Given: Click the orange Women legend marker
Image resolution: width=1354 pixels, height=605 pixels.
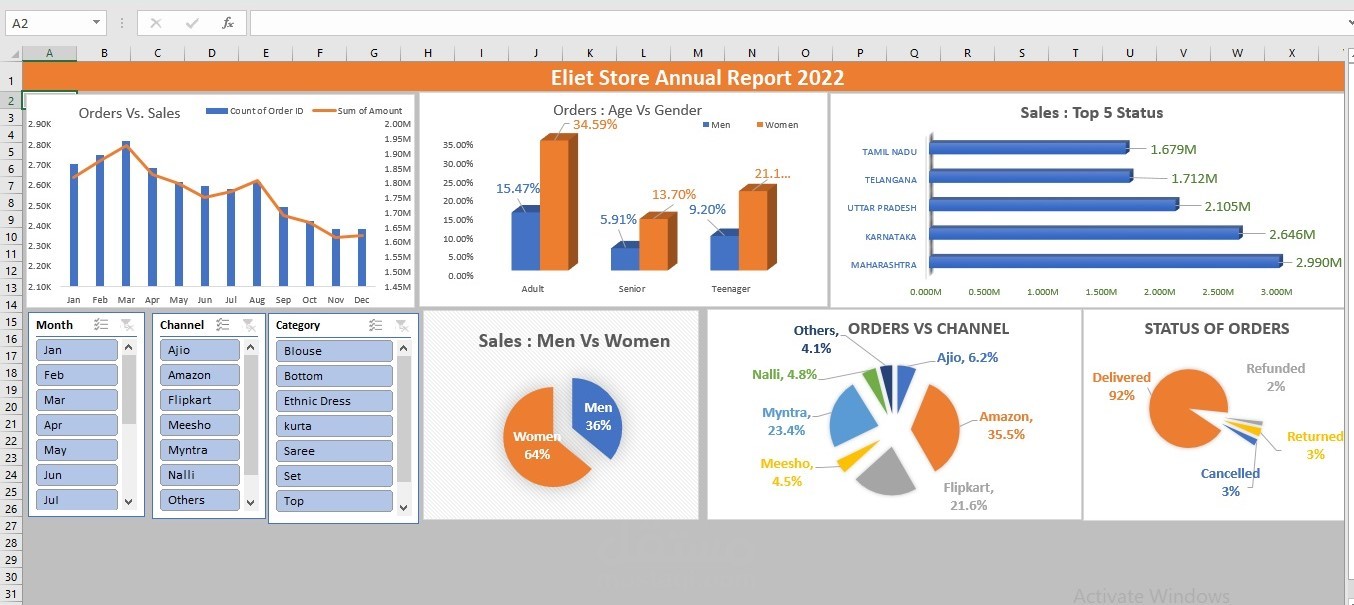Looking at the screenshot, I should tap(760, 125).
